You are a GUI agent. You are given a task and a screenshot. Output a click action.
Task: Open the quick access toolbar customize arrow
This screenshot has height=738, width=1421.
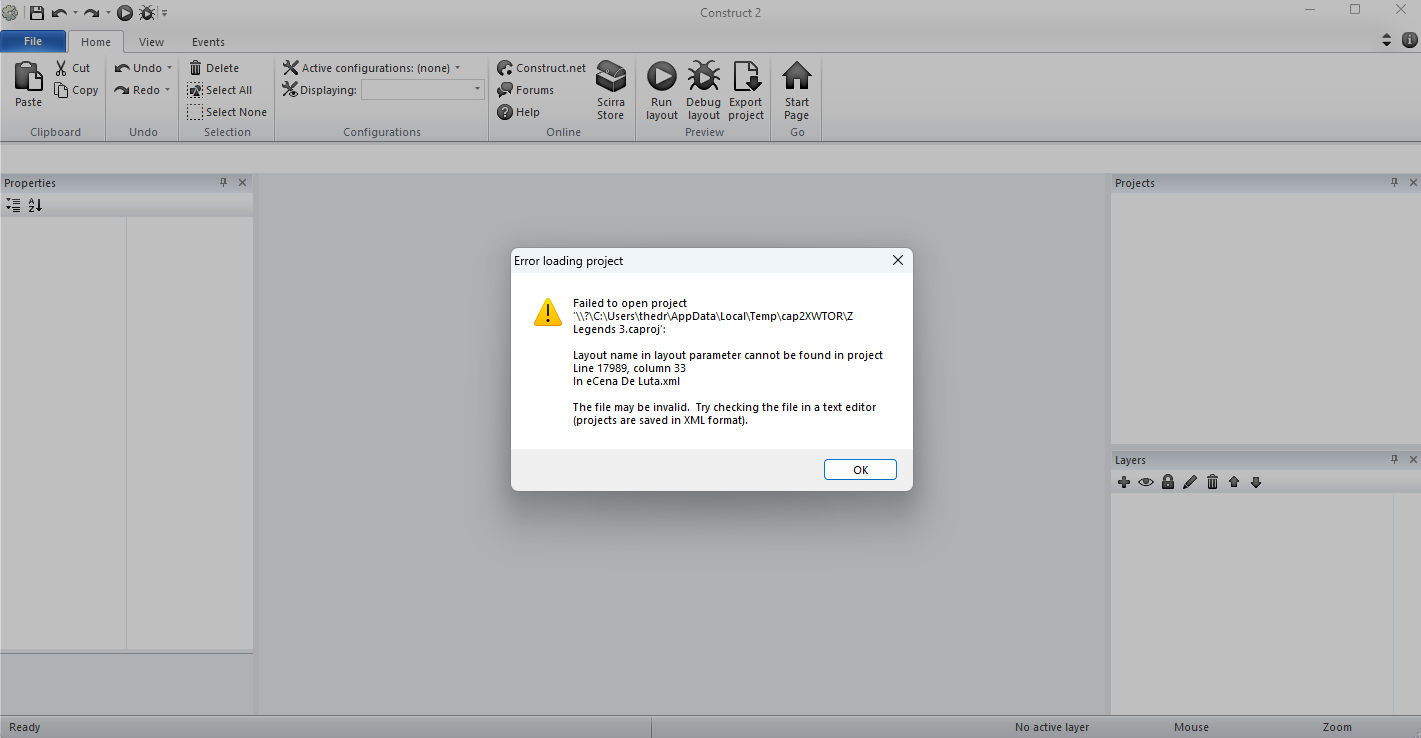click(x=165, y=13)
